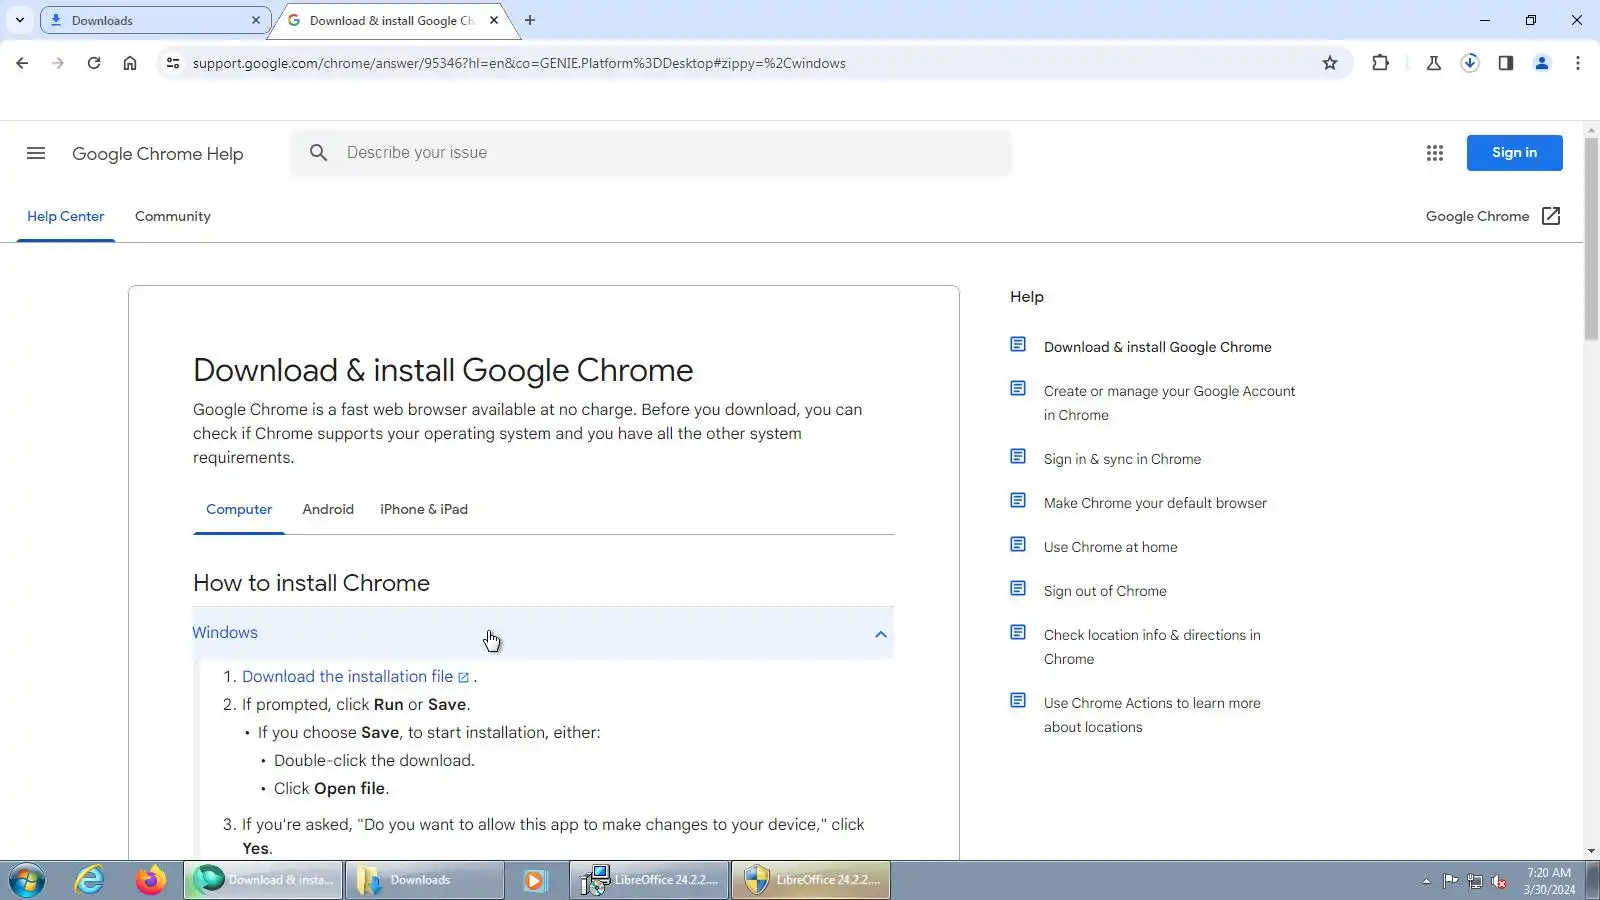This screenshot has width=1600, height=900.
Task: Show hidden system tray icons
Action: (1426, 881)
